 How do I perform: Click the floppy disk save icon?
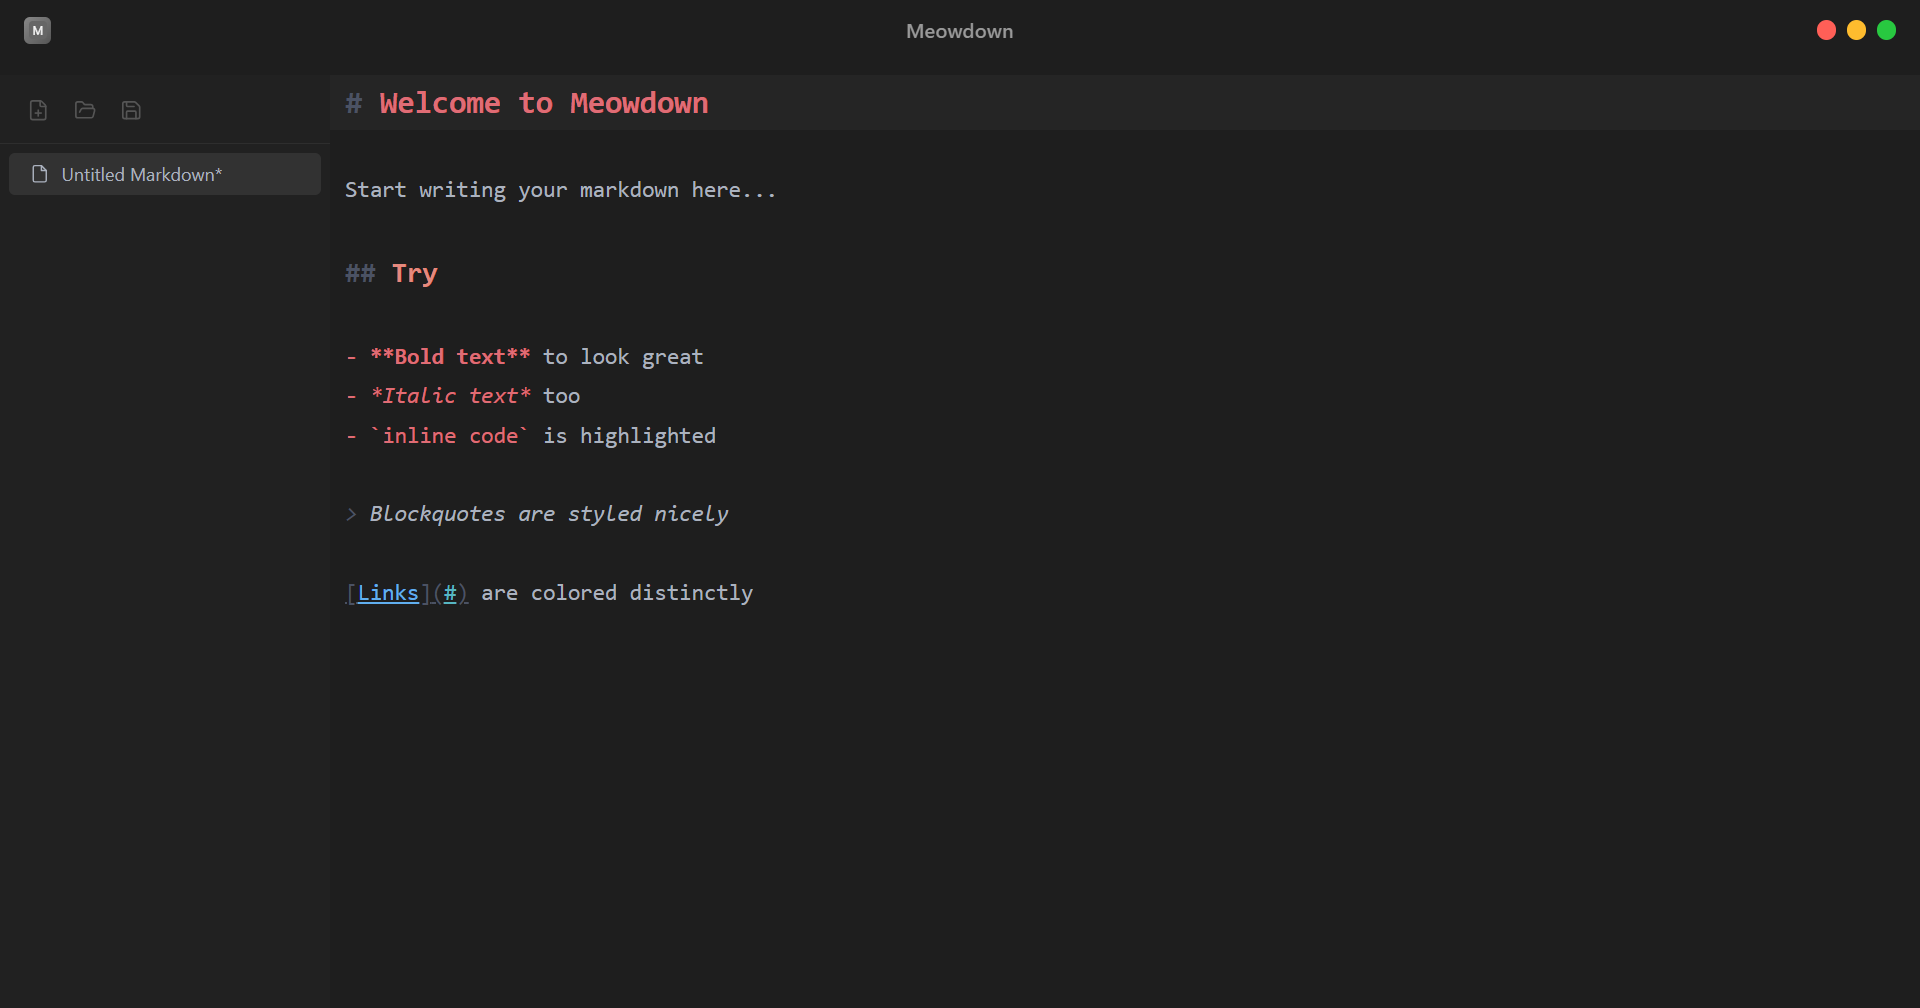pos(131,110)
